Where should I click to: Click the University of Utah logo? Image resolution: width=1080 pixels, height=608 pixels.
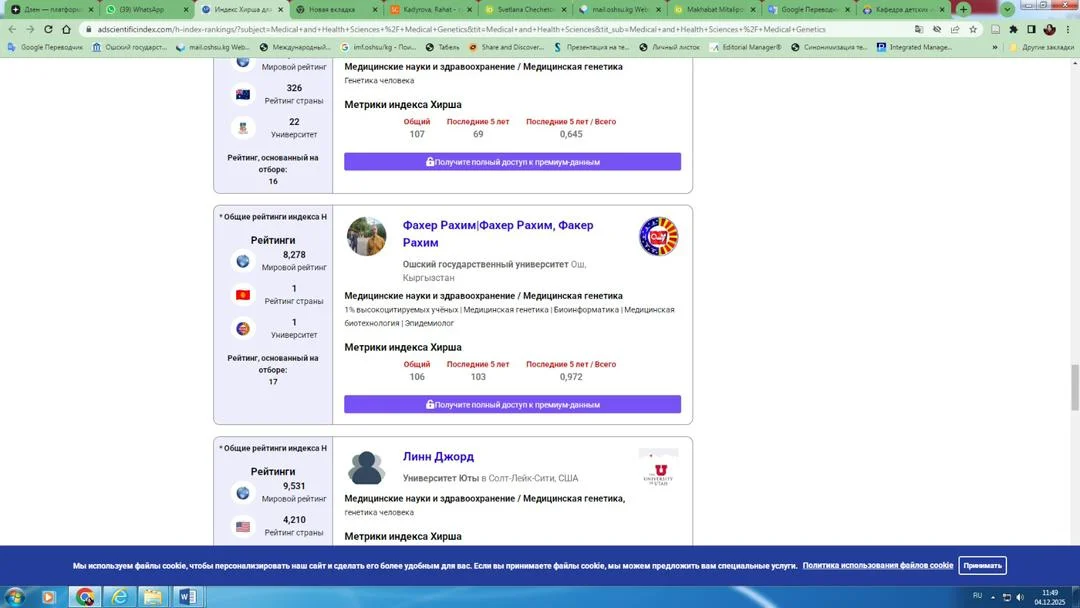click(x=658, y=468)
